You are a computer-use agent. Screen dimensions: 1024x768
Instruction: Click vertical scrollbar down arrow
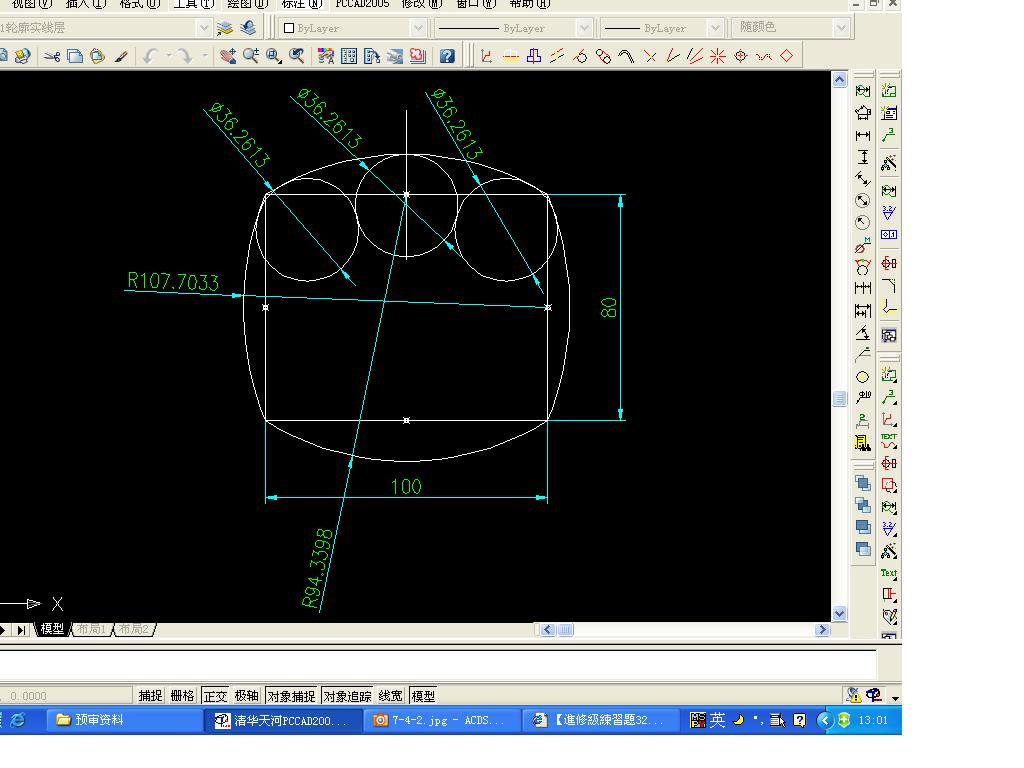coord(840,613)
